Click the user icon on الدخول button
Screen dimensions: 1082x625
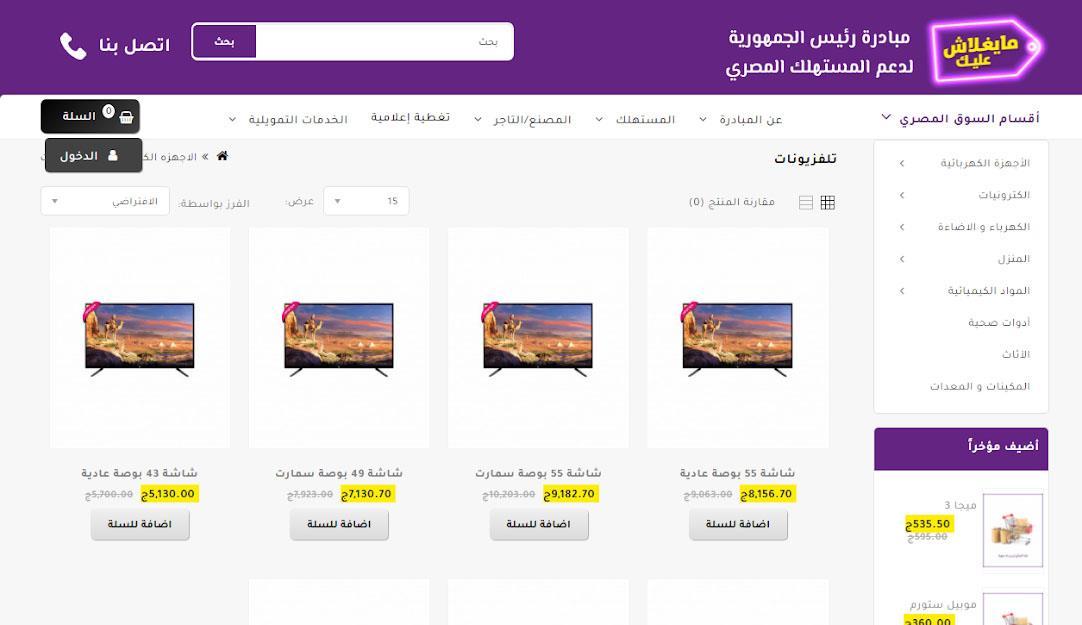[112, 155]
